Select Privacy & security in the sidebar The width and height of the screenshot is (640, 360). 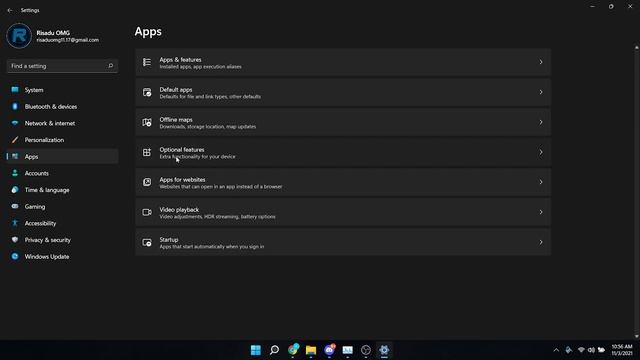(62, 240)
